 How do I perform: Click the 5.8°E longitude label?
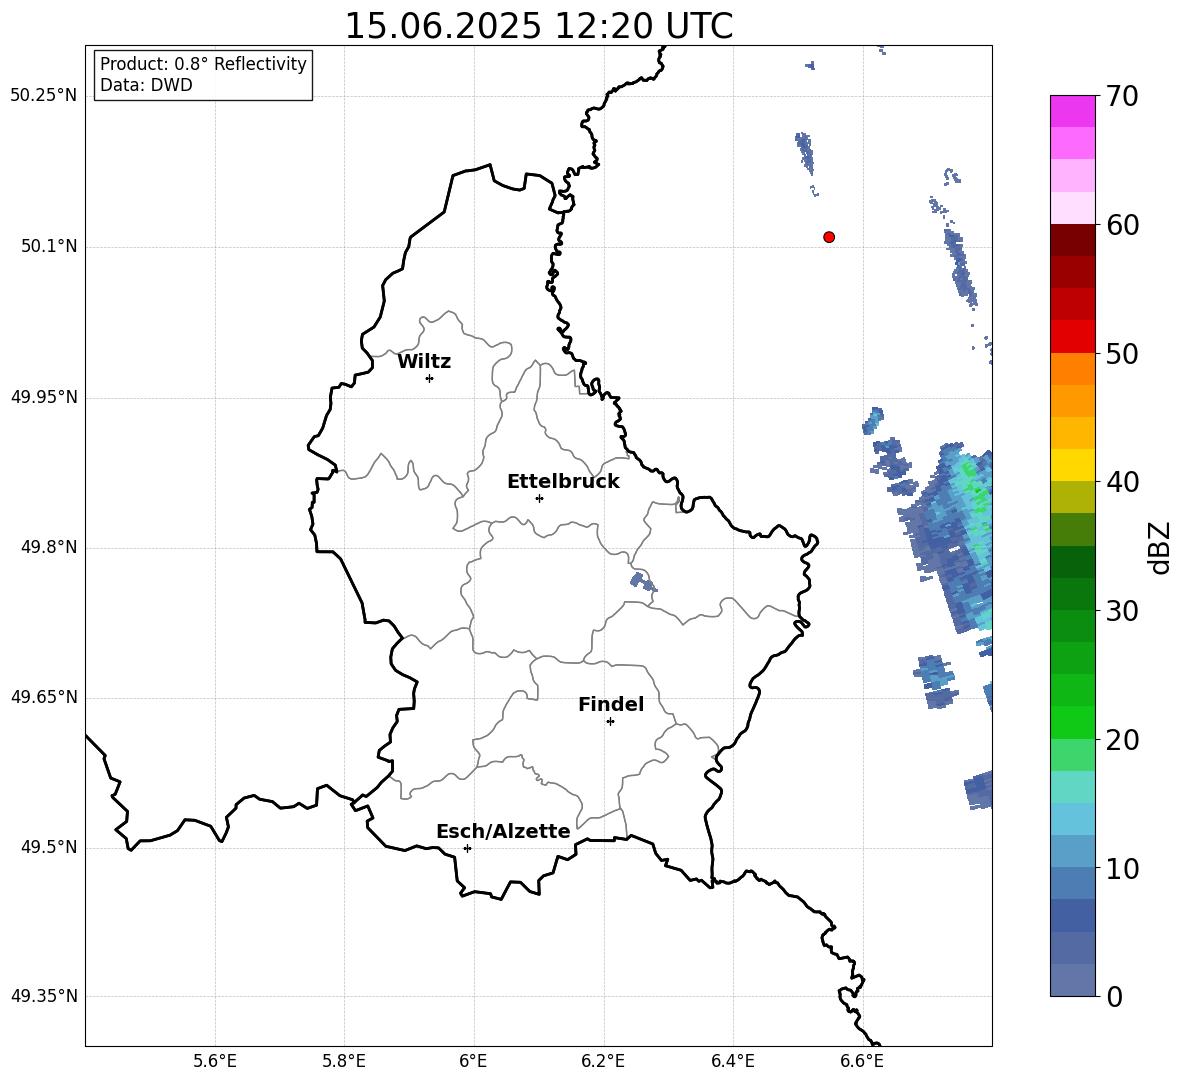click(344, 1061)
